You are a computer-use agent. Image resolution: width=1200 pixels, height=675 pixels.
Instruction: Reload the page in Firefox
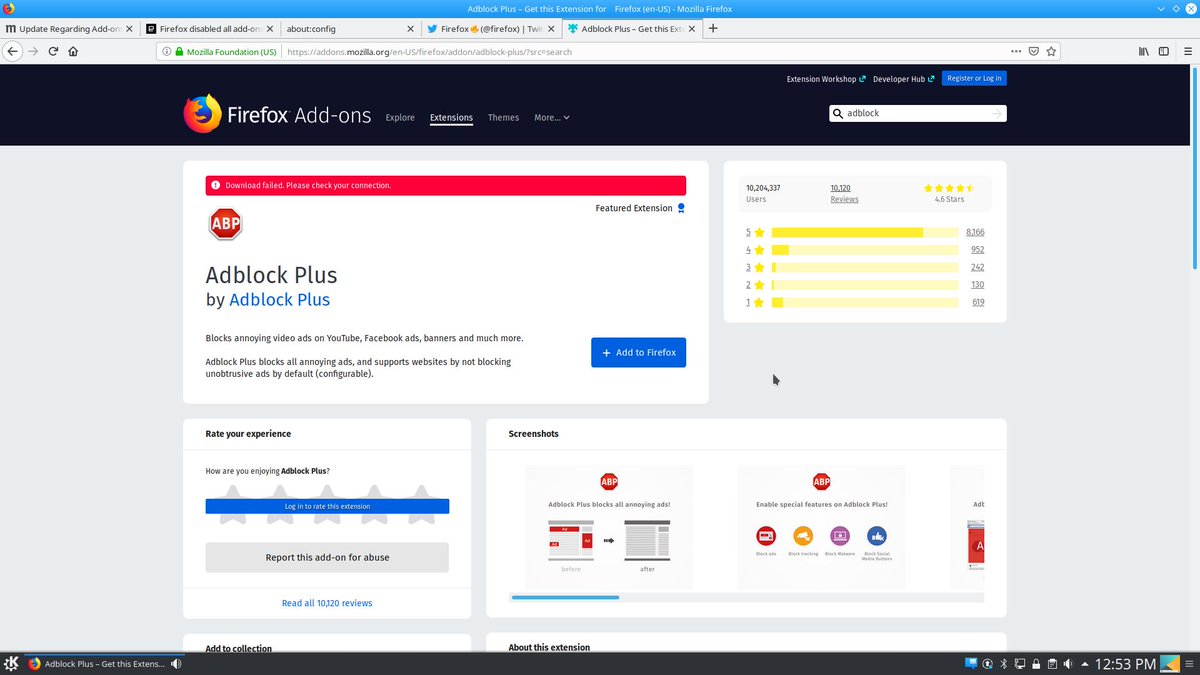click(53, 51)
